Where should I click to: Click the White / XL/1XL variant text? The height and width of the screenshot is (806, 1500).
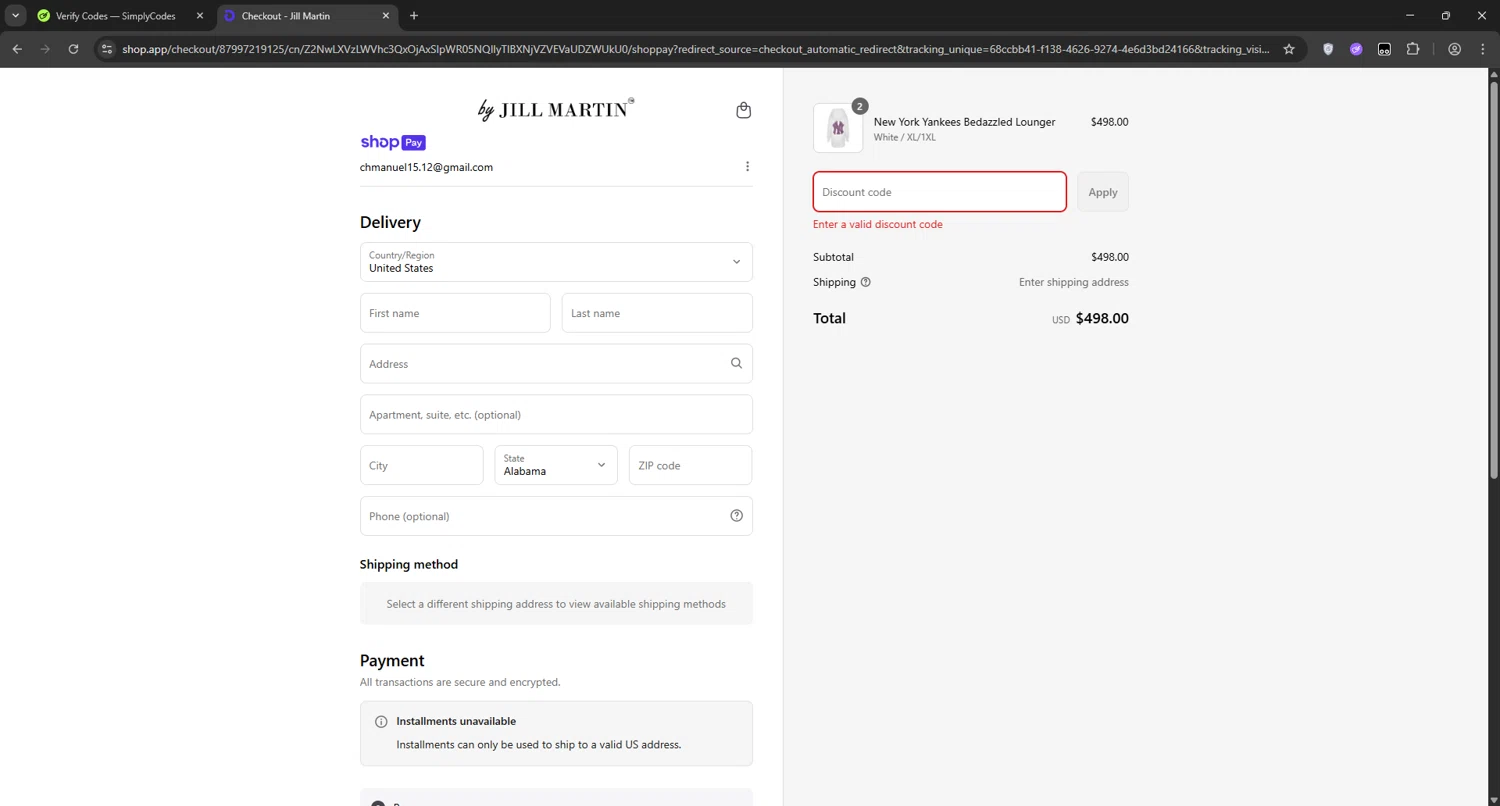coord(905,137)
